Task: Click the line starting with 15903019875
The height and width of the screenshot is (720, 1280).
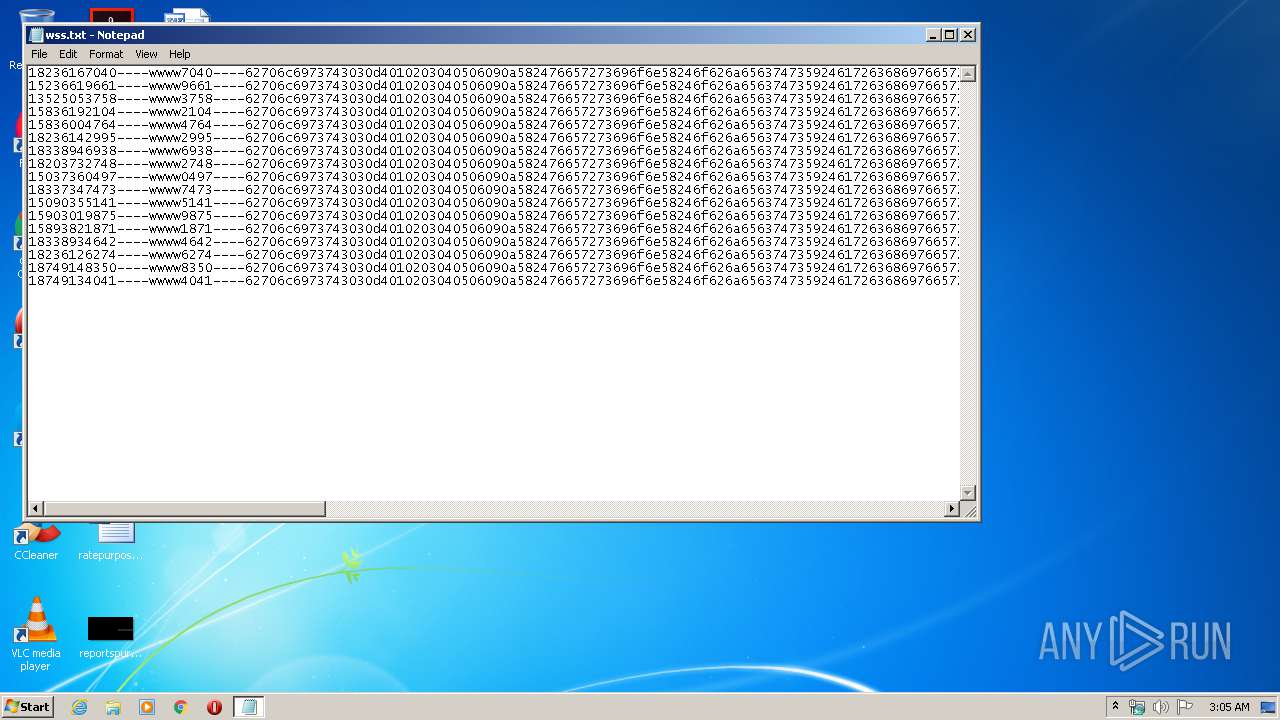Action: point(493,216)
